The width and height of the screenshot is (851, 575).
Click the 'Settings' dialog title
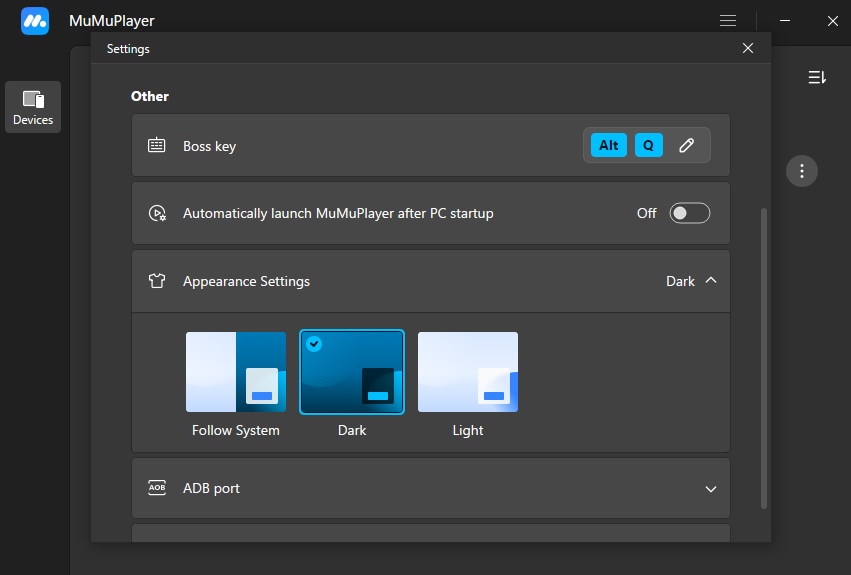128,49
